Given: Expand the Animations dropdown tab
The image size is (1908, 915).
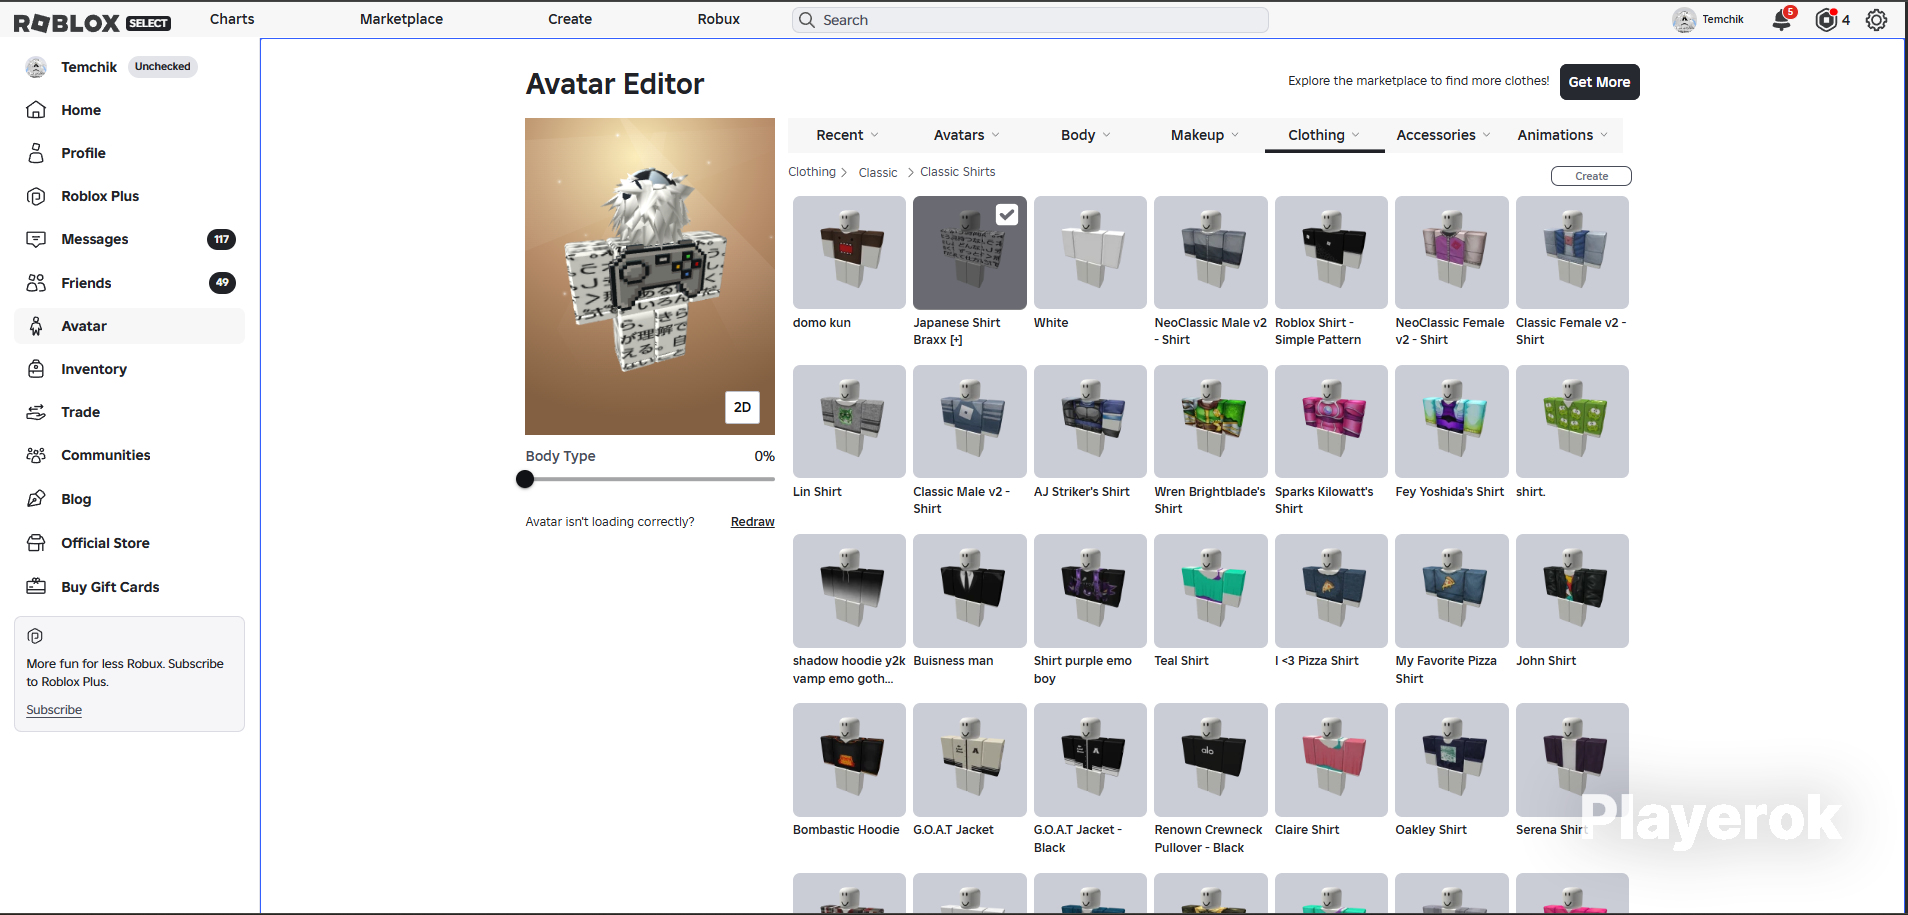Looking at the screenshot, I should 1563,135.
